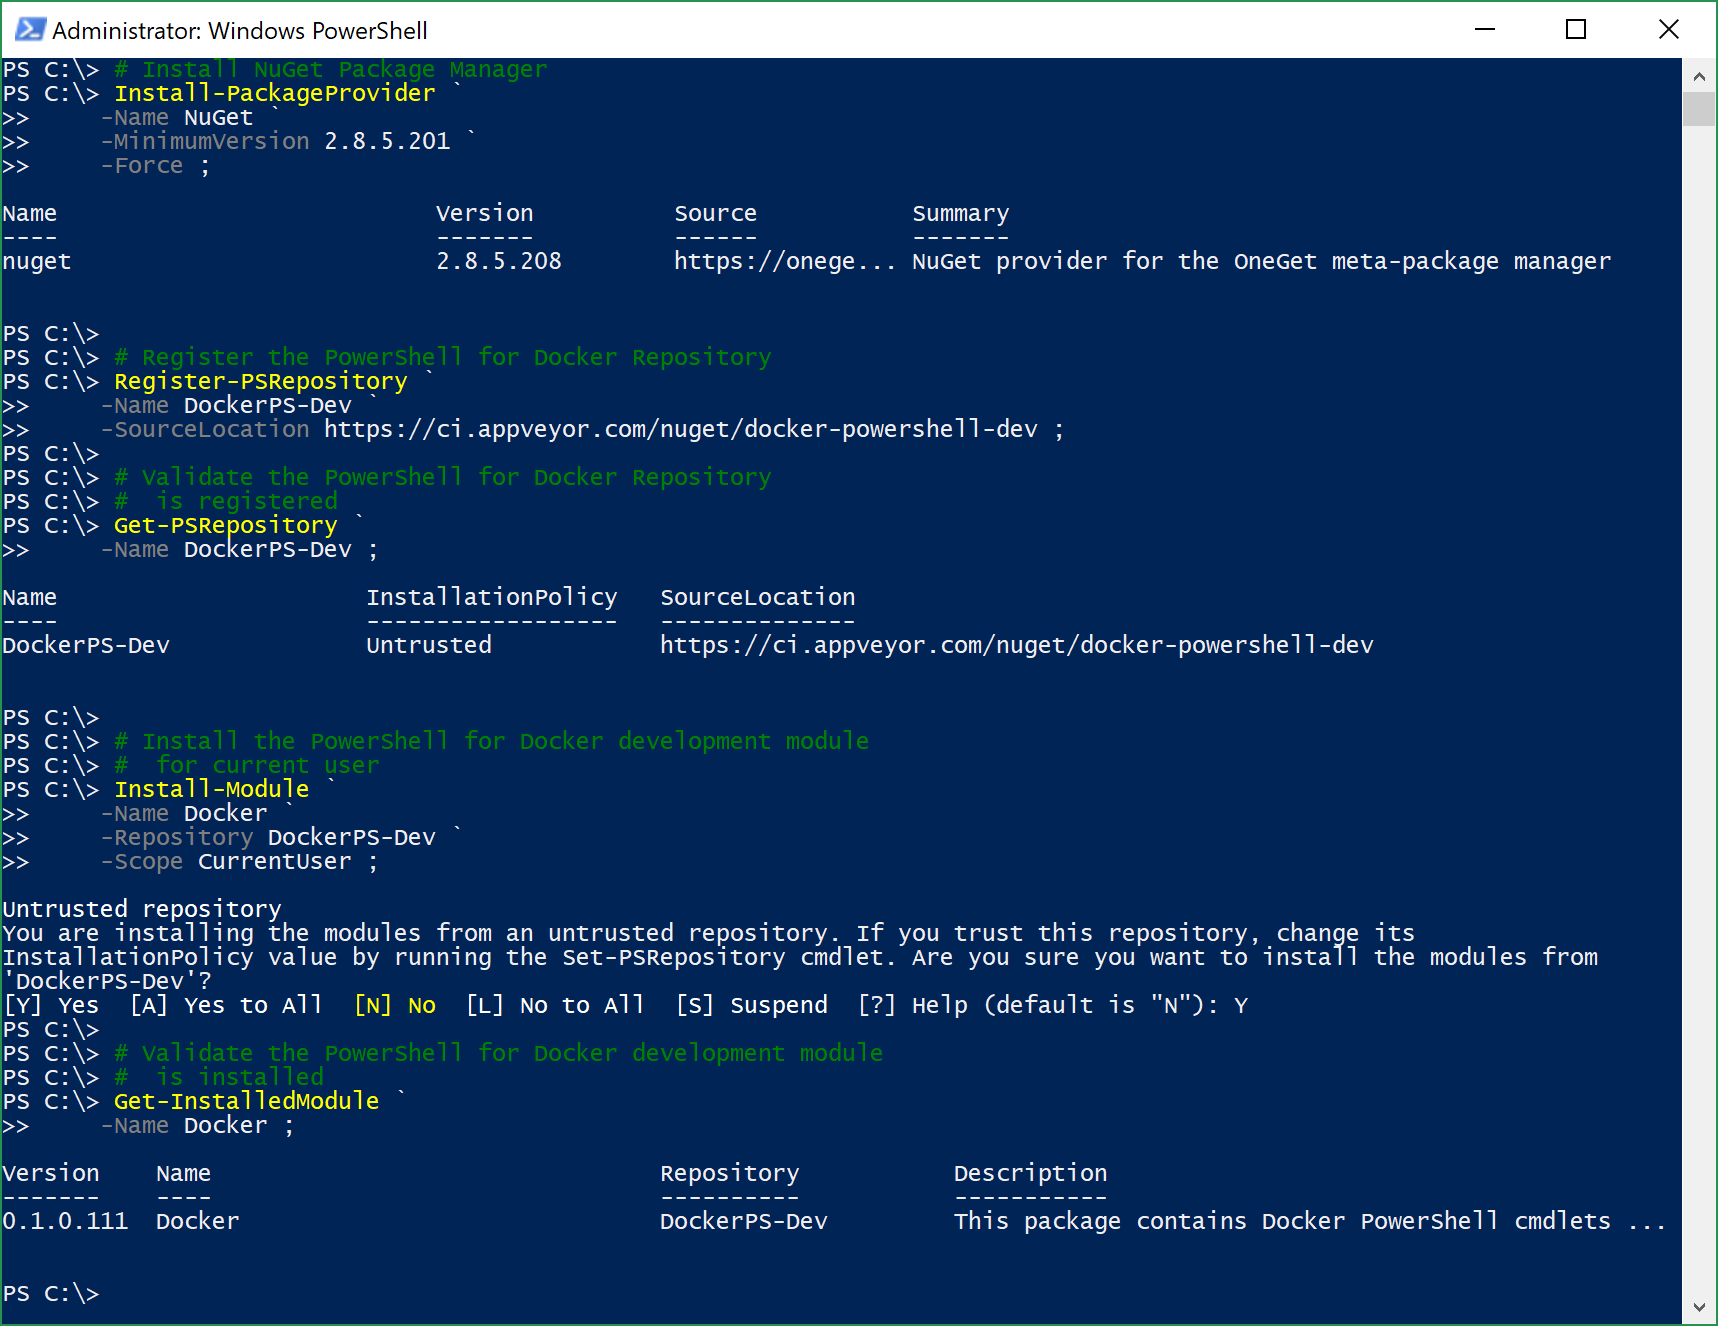
Task: Click the appveyor URL in SourceLocation parameter
Action: (x=681, y=429)
